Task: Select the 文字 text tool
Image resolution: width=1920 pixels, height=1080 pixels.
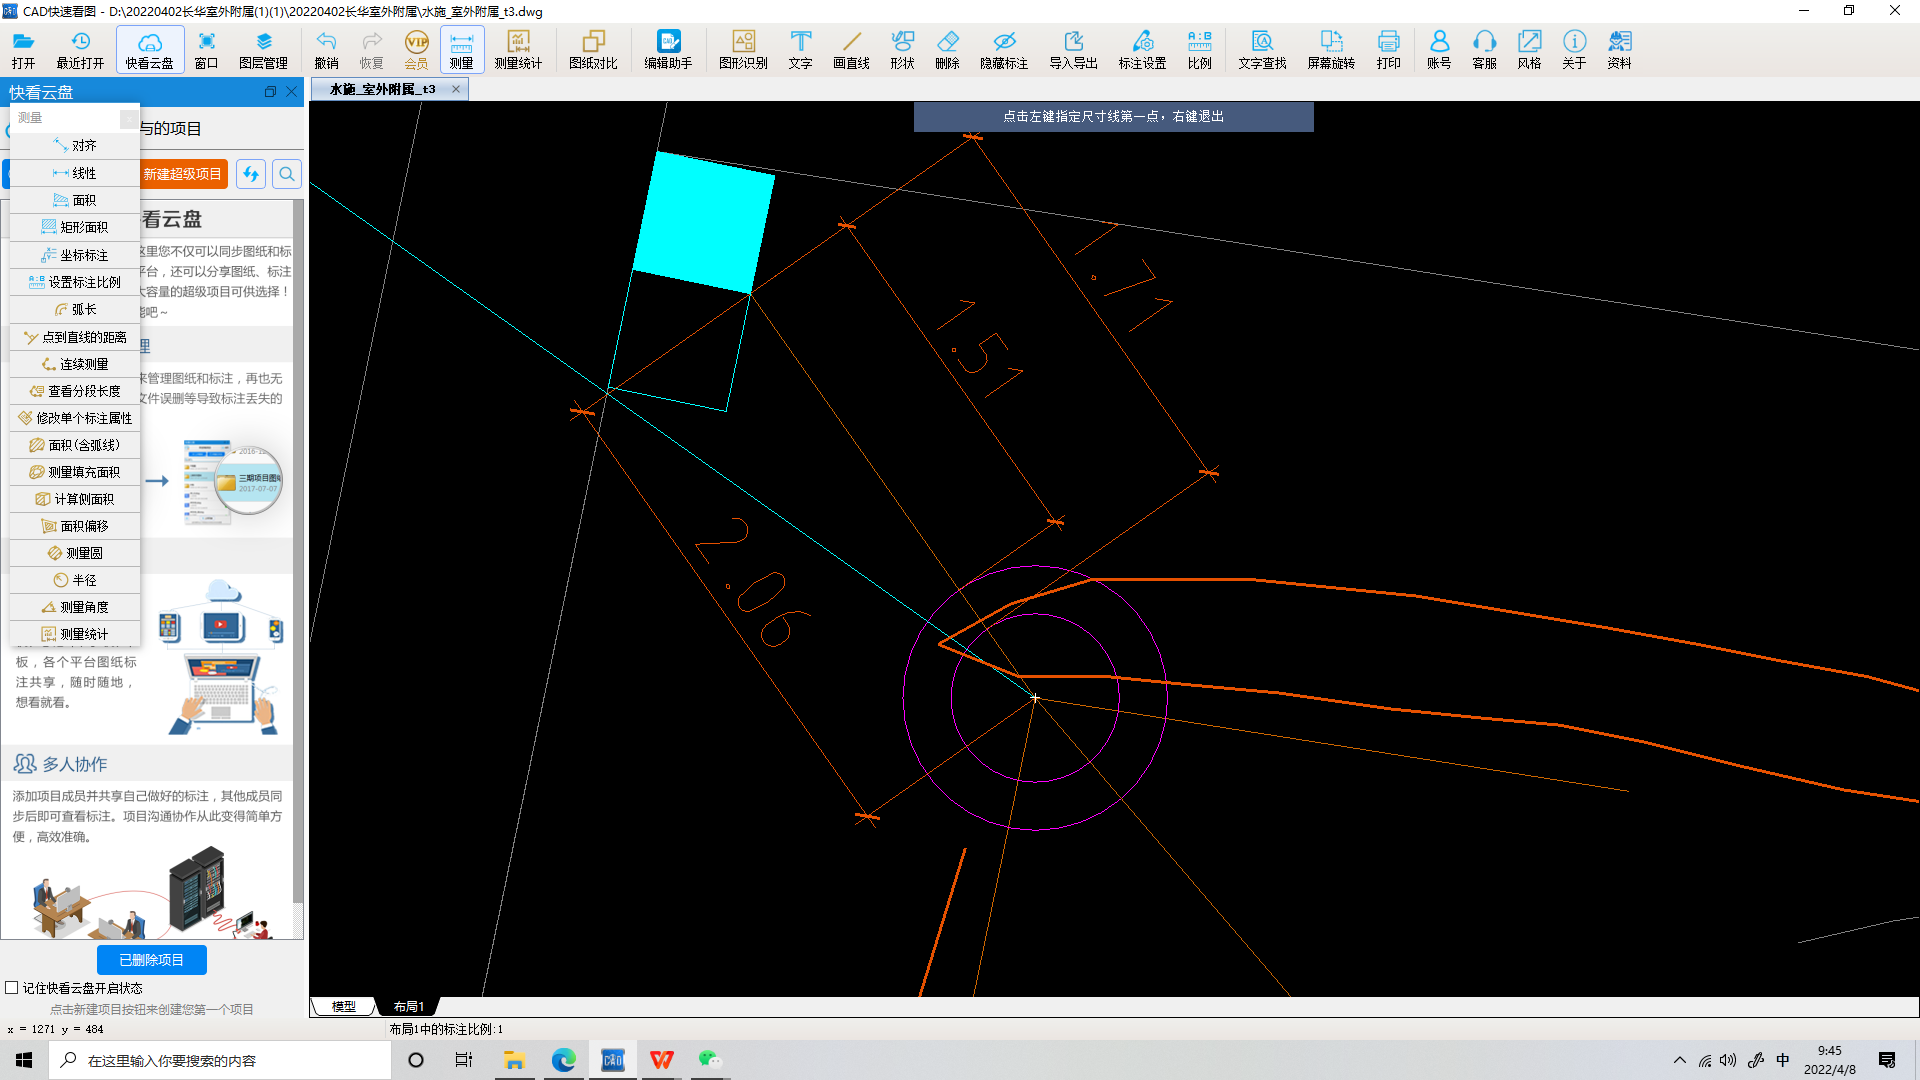Action: [x=800, y=49]
